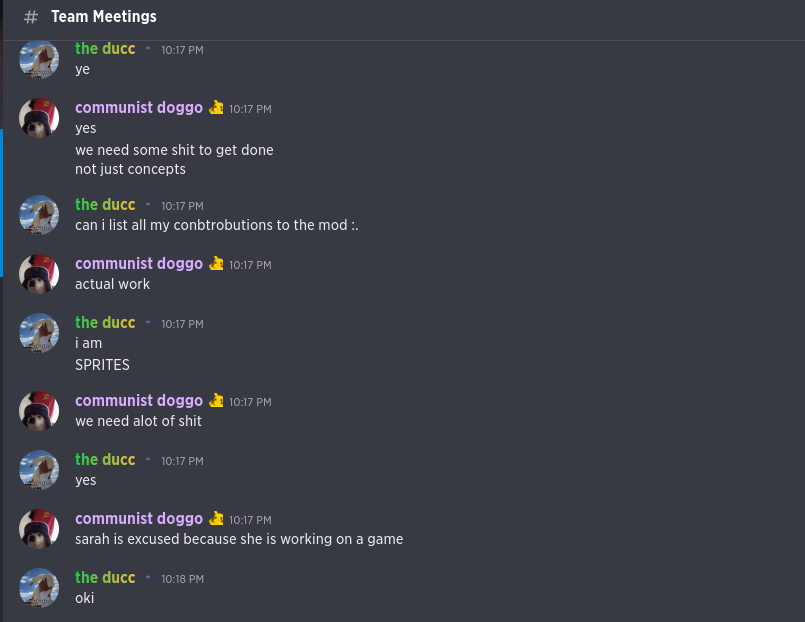The height and width of the screenshot is (622, 805).
Task: Click the emoji badge on the 'sarah is excused' message author
Action: click(216, 518)
